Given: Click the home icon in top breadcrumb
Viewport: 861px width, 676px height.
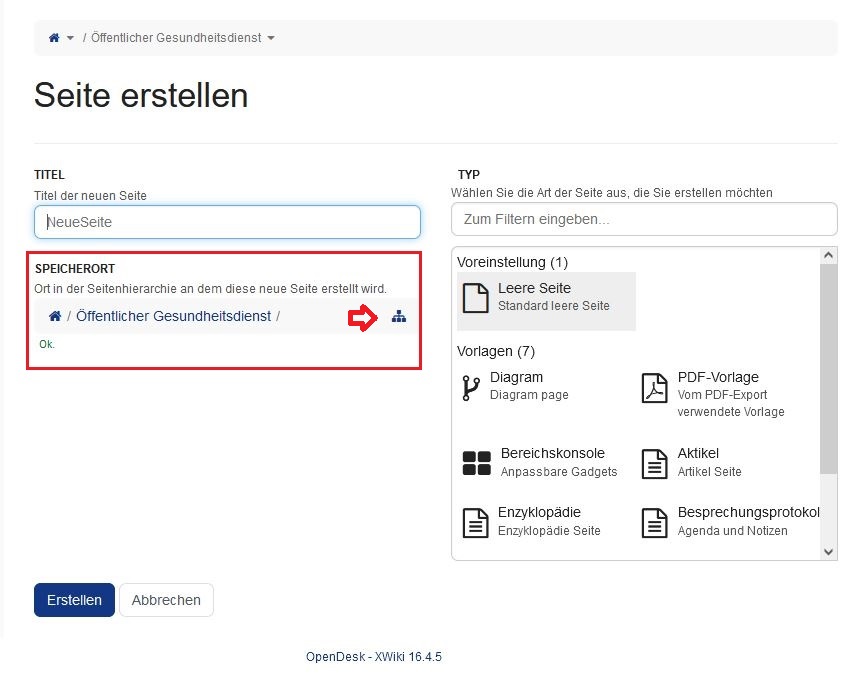Looking at the screenshot, I should [x=54, y=38].
